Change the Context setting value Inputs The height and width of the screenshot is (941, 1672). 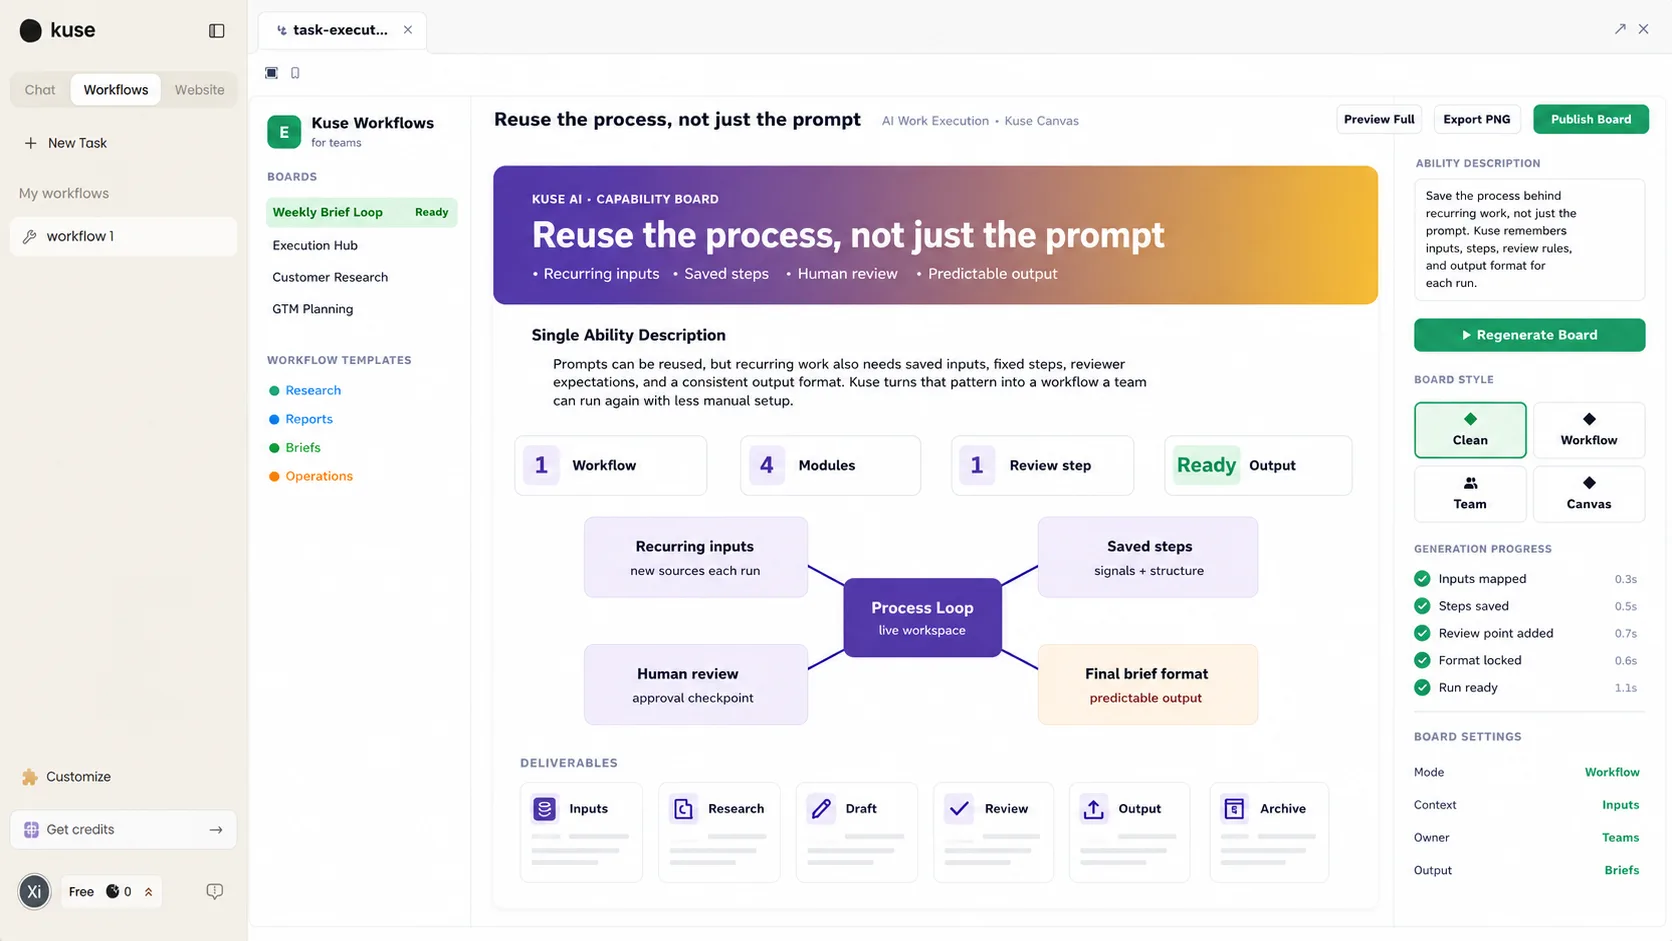pos(1620,805)
